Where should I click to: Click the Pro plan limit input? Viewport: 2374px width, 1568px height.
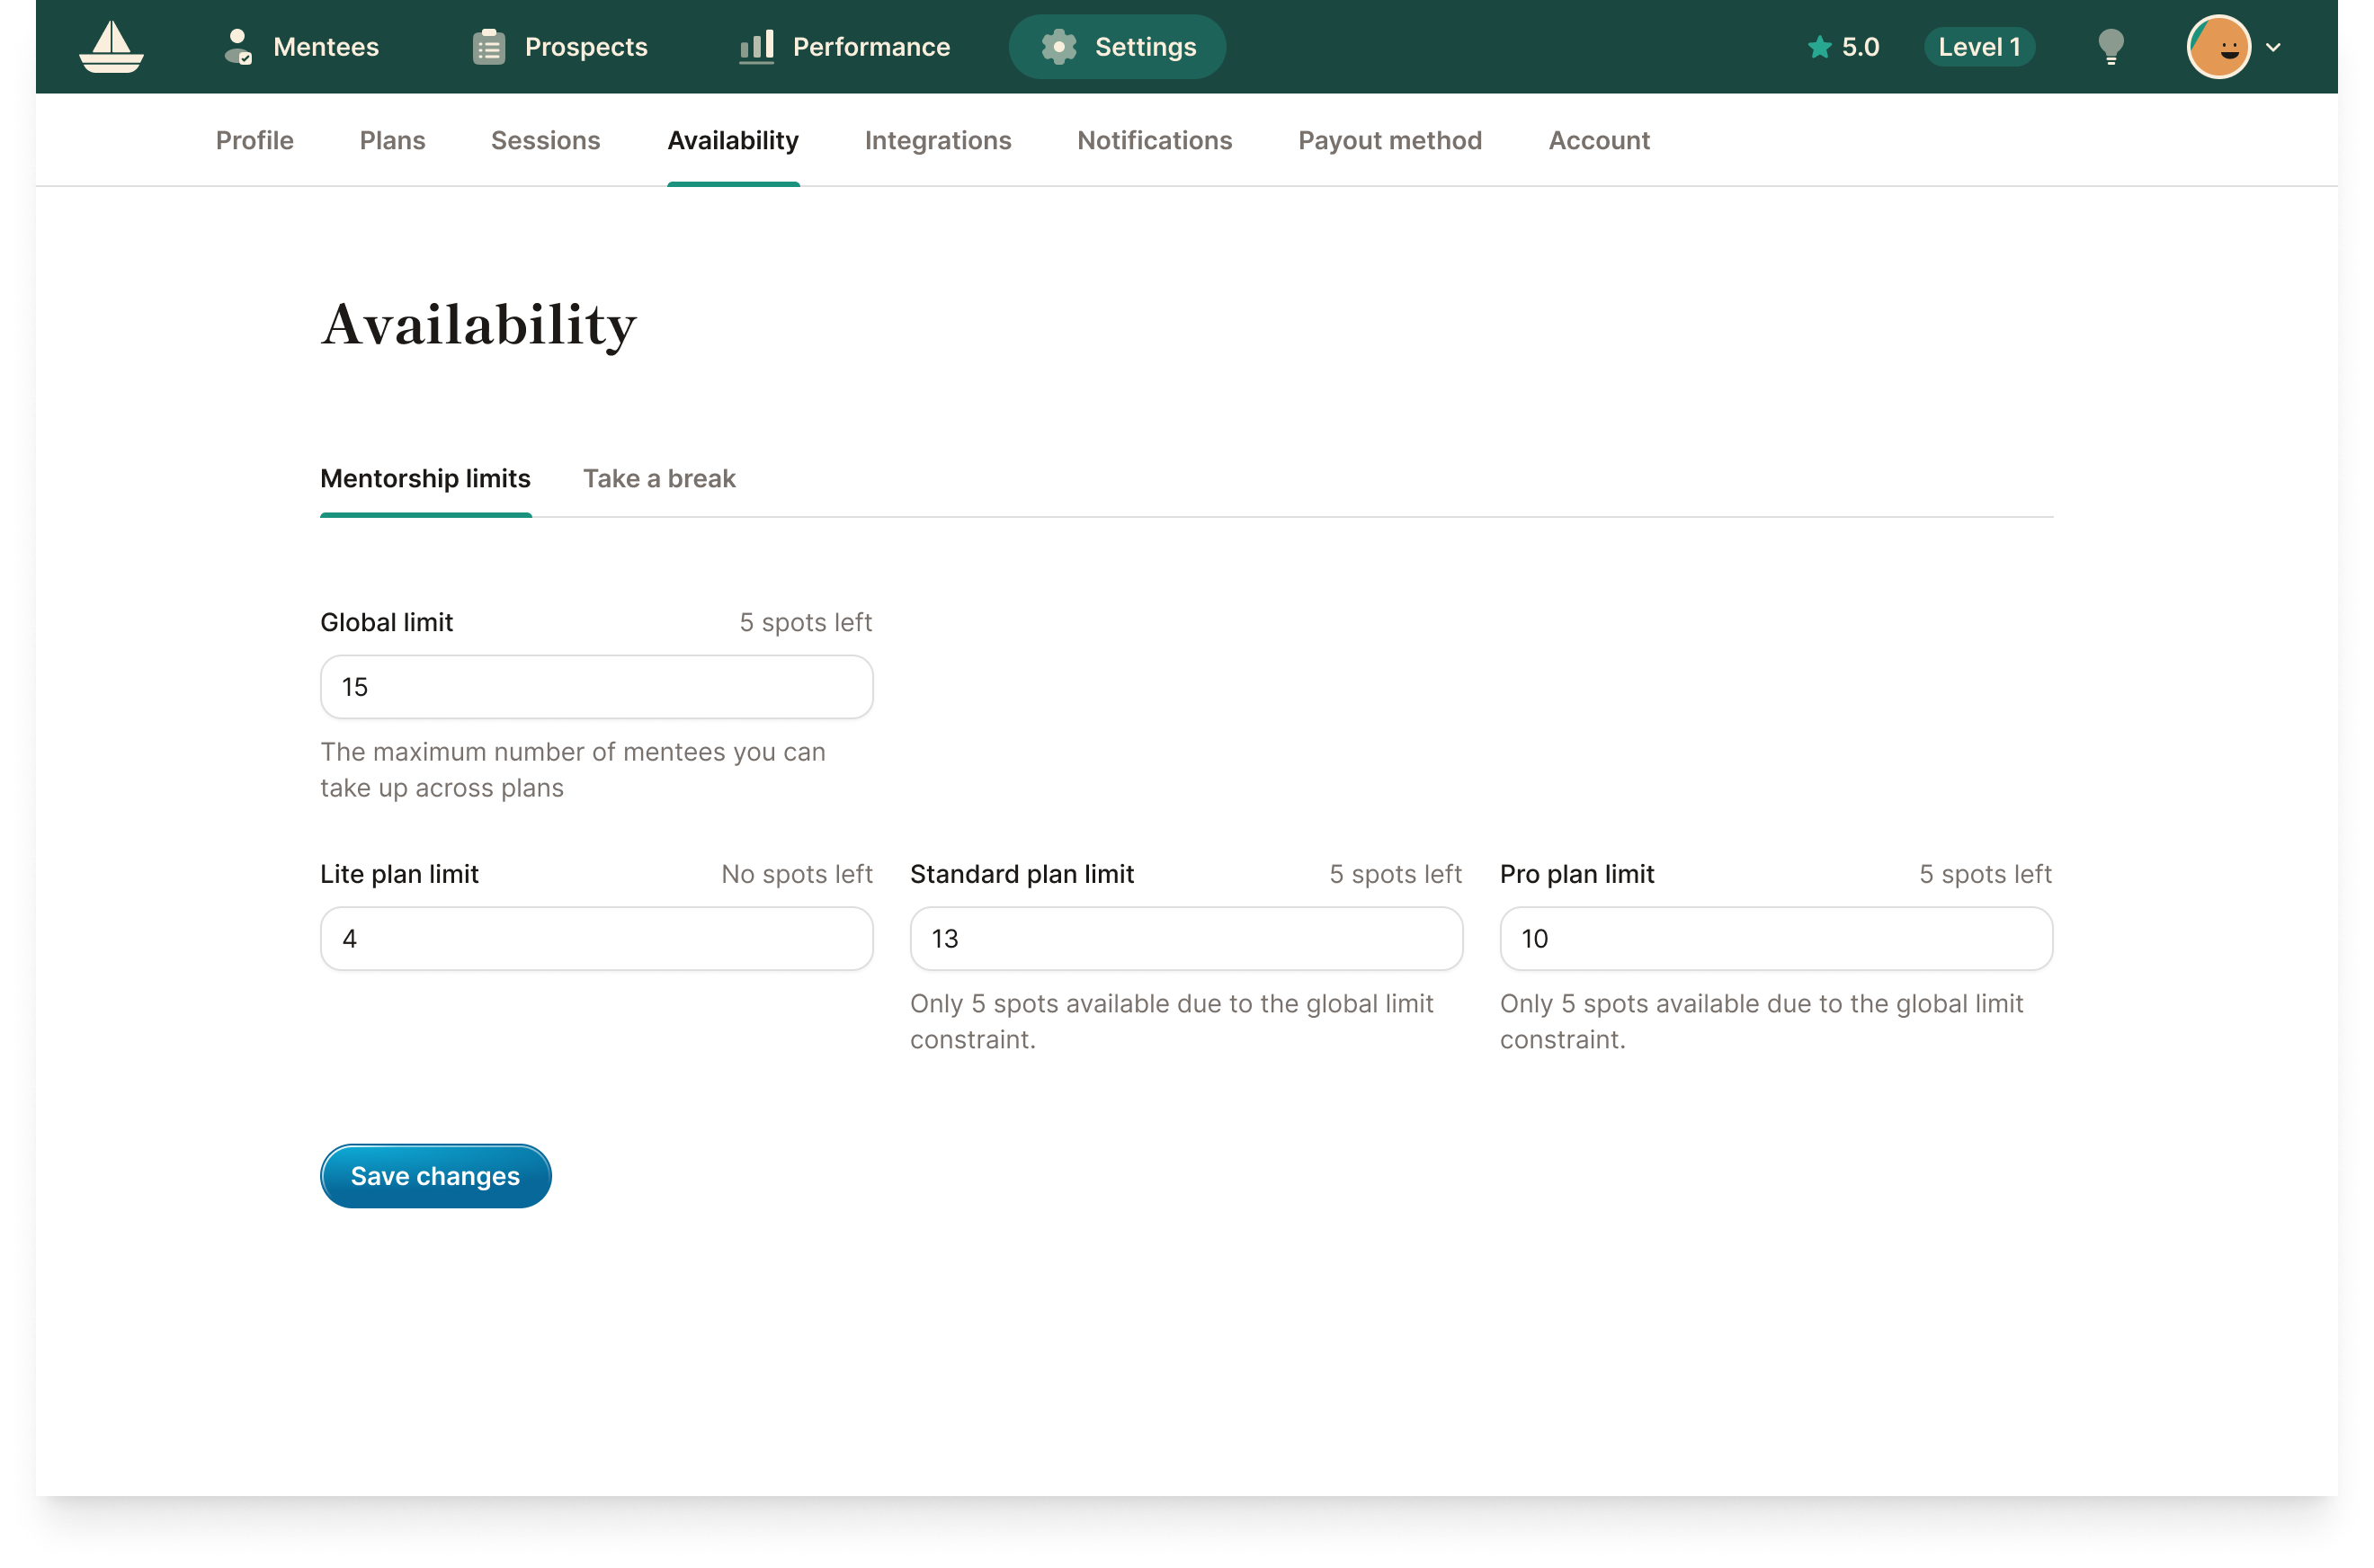click(x=1775, y=938)
